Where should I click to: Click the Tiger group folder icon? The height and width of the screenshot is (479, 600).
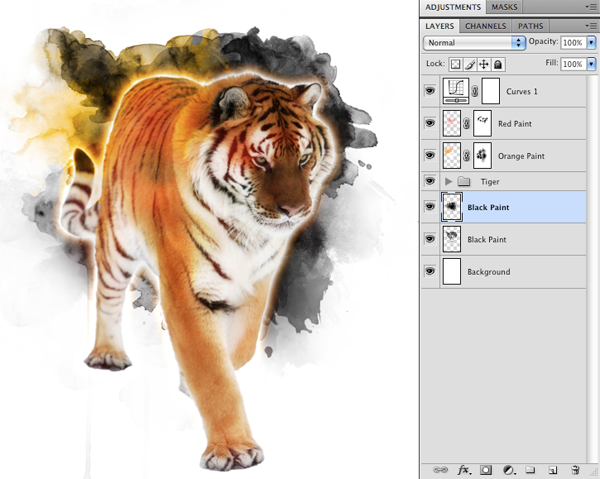point(464,181)
